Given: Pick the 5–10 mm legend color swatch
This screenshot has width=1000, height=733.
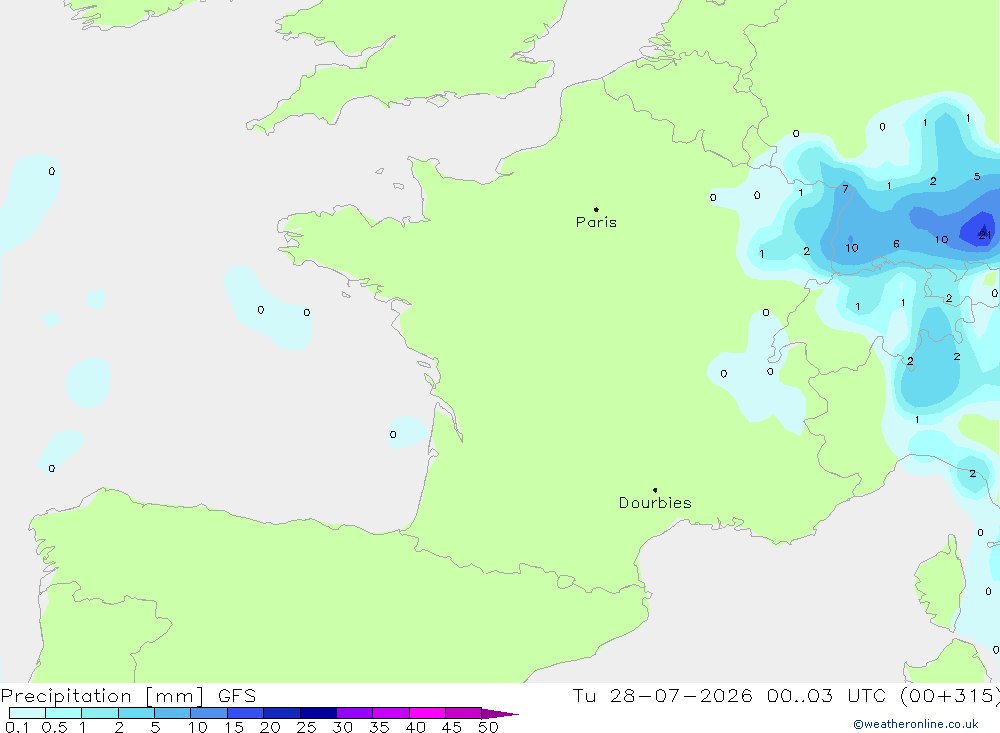Looking at the screenshot, I should point(173,713).
